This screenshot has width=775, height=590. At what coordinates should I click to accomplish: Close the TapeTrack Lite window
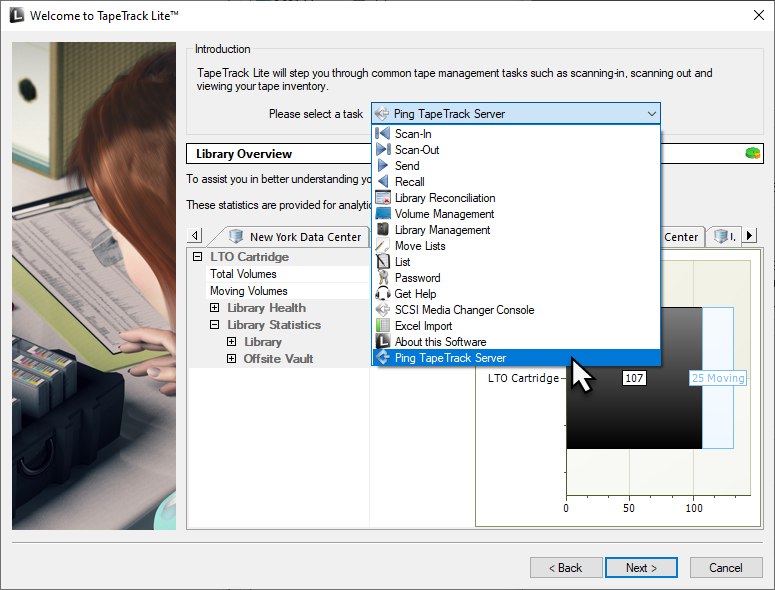point(759,15)
